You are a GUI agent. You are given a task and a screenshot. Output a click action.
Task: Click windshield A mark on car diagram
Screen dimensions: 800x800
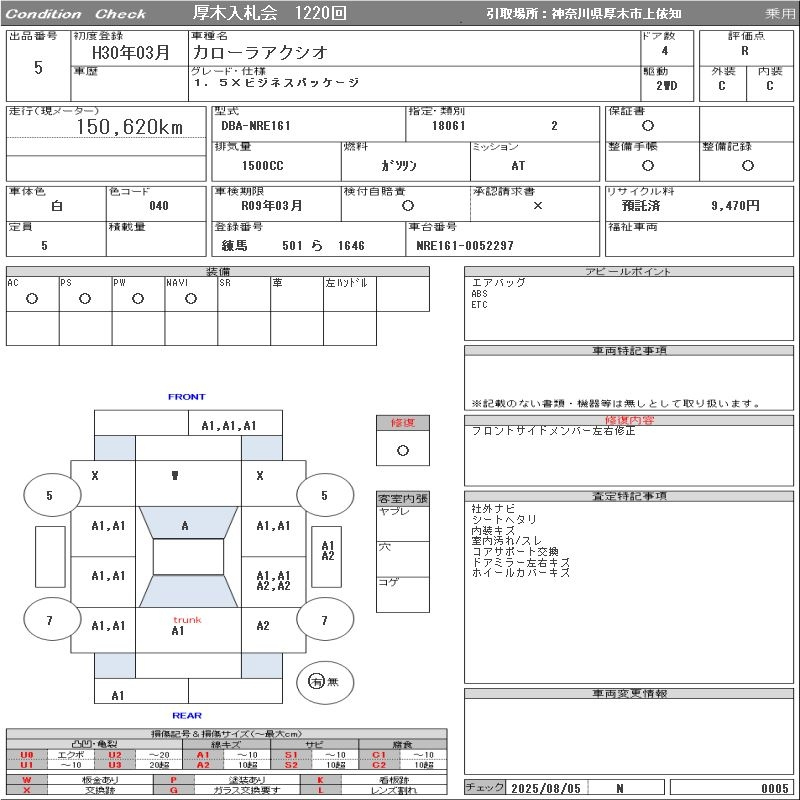coord(185,526)
